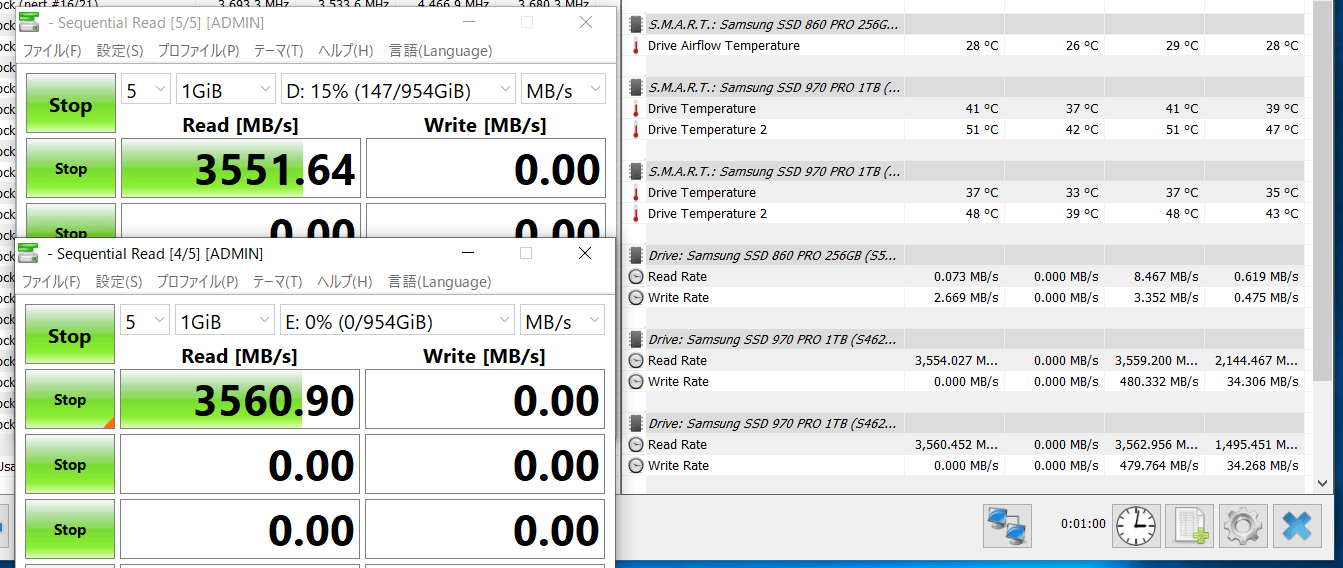Viewport: 1343px width, 568px height.
Task: Open 1GiB size dropdown in the [5/5] window
Action: click(226, 90)
